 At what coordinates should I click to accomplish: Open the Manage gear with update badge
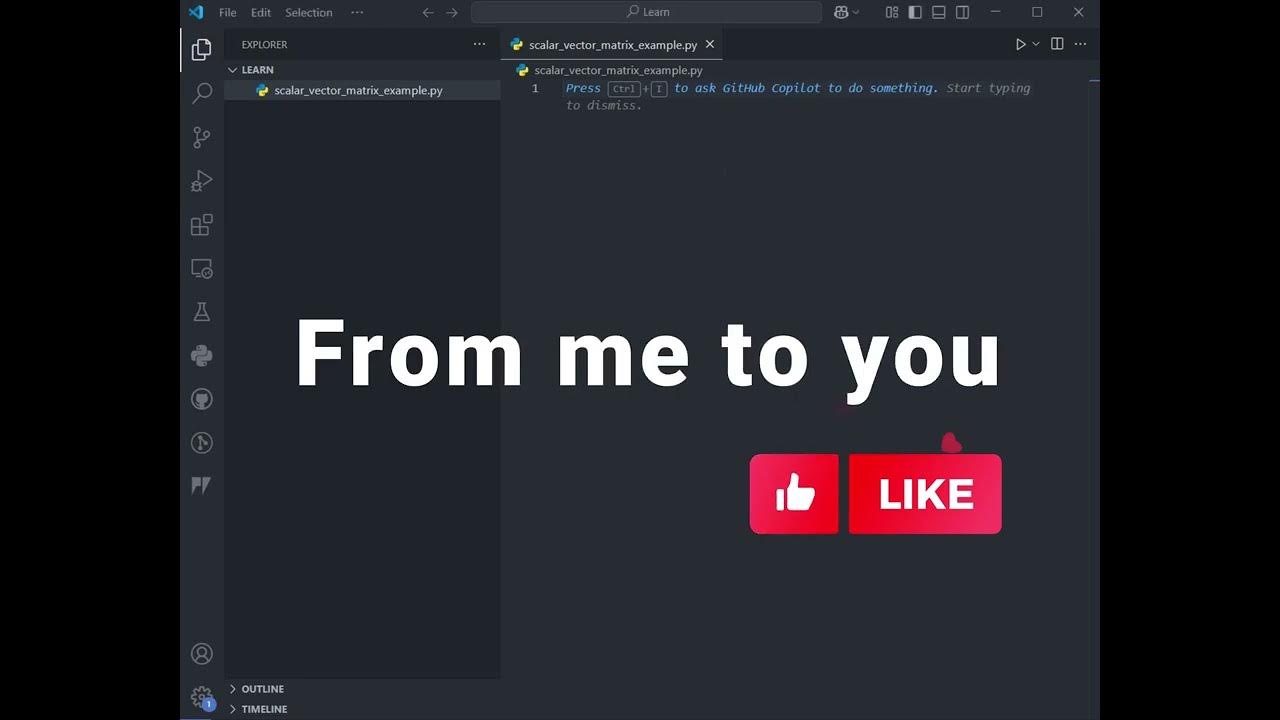pyautogui.click(x=202, y=697)
